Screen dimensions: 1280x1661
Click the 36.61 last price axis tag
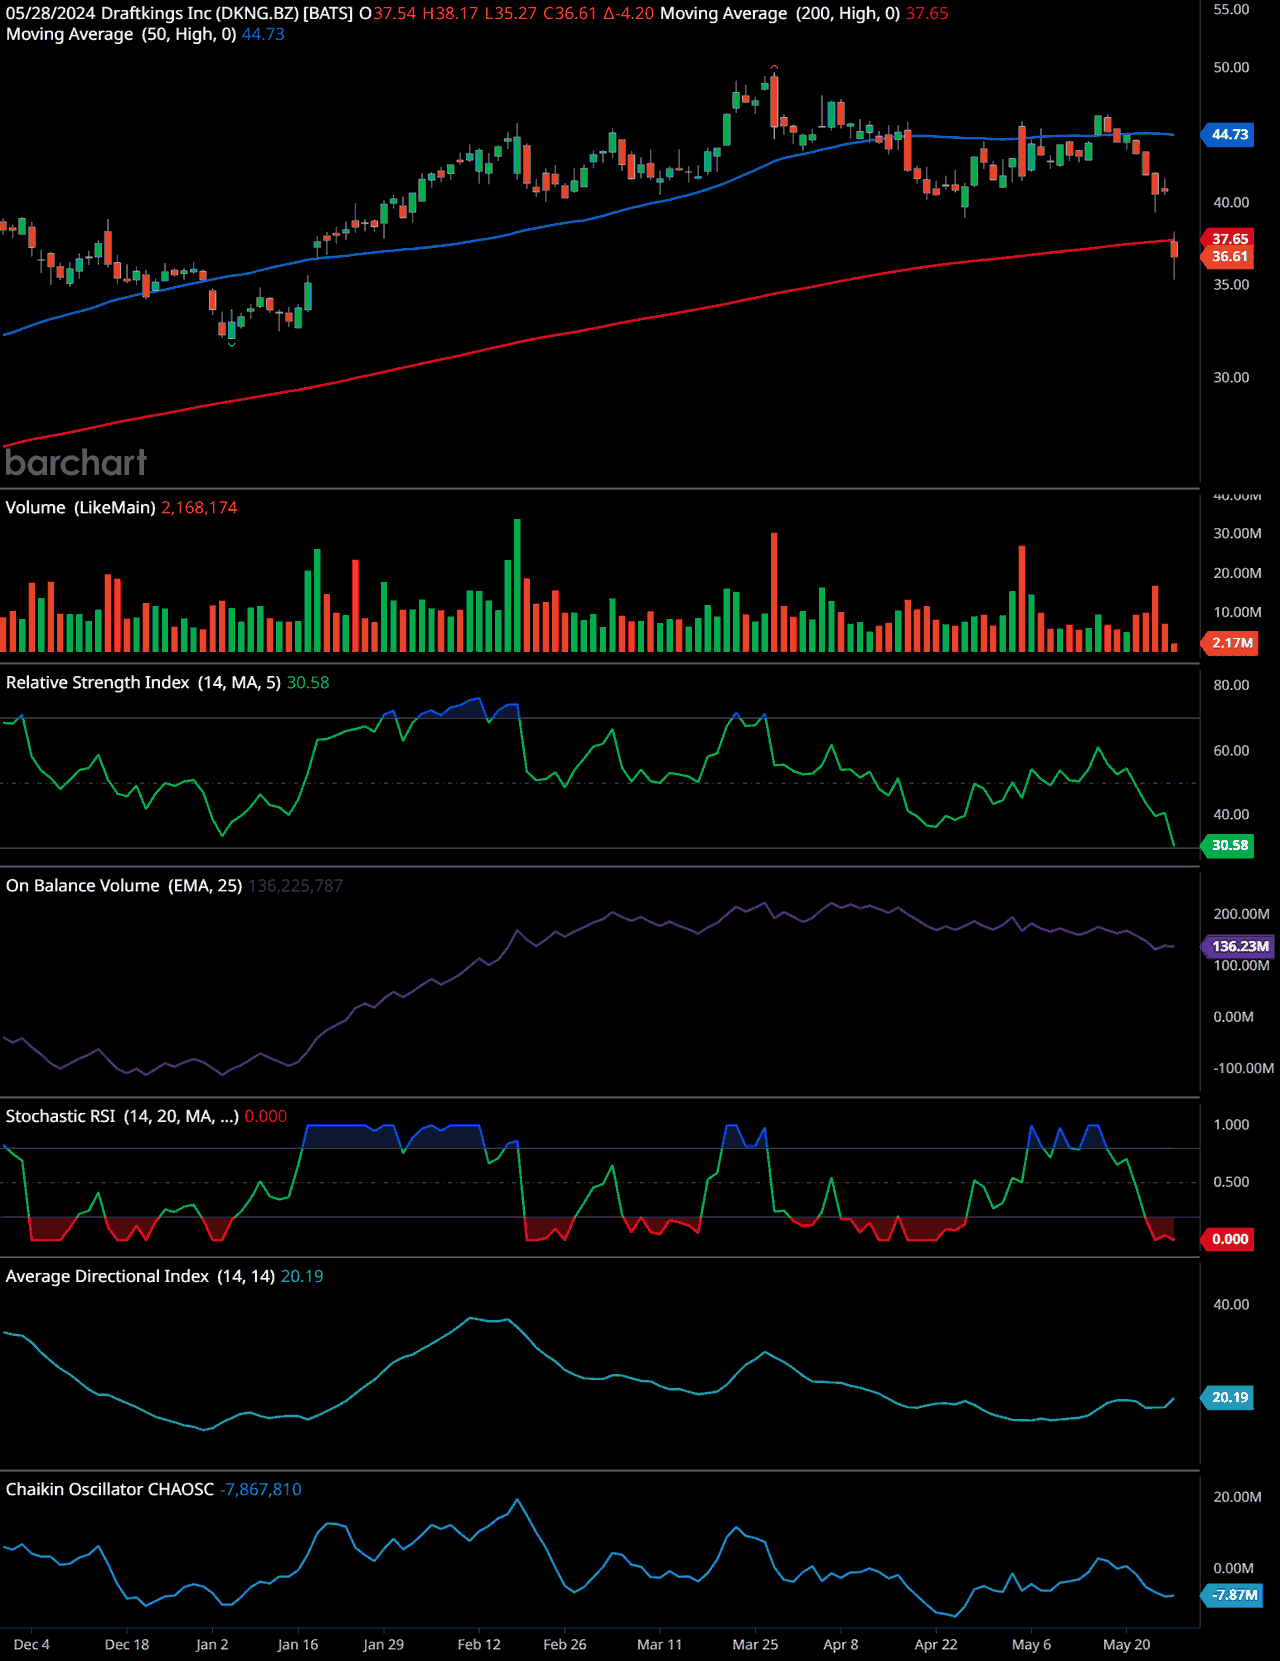coord(1229,257)
